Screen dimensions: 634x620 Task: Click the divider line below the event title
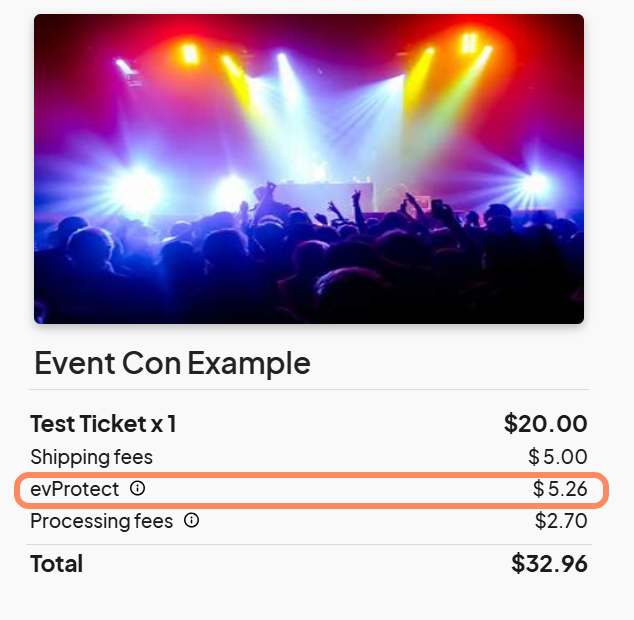pyautogui.click(x=309, y=390)
